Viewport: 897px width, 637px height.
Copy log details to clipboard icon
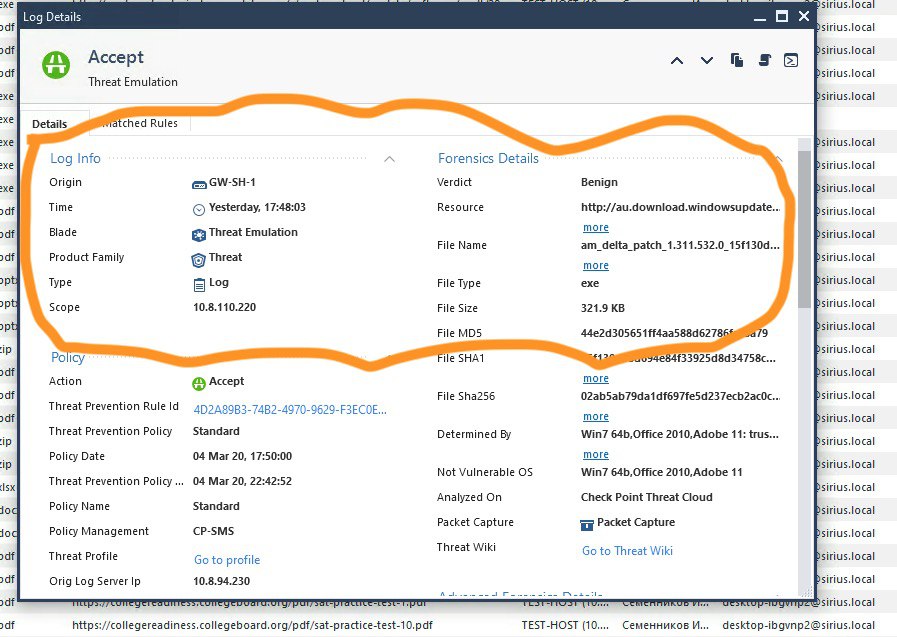point(737,60)
